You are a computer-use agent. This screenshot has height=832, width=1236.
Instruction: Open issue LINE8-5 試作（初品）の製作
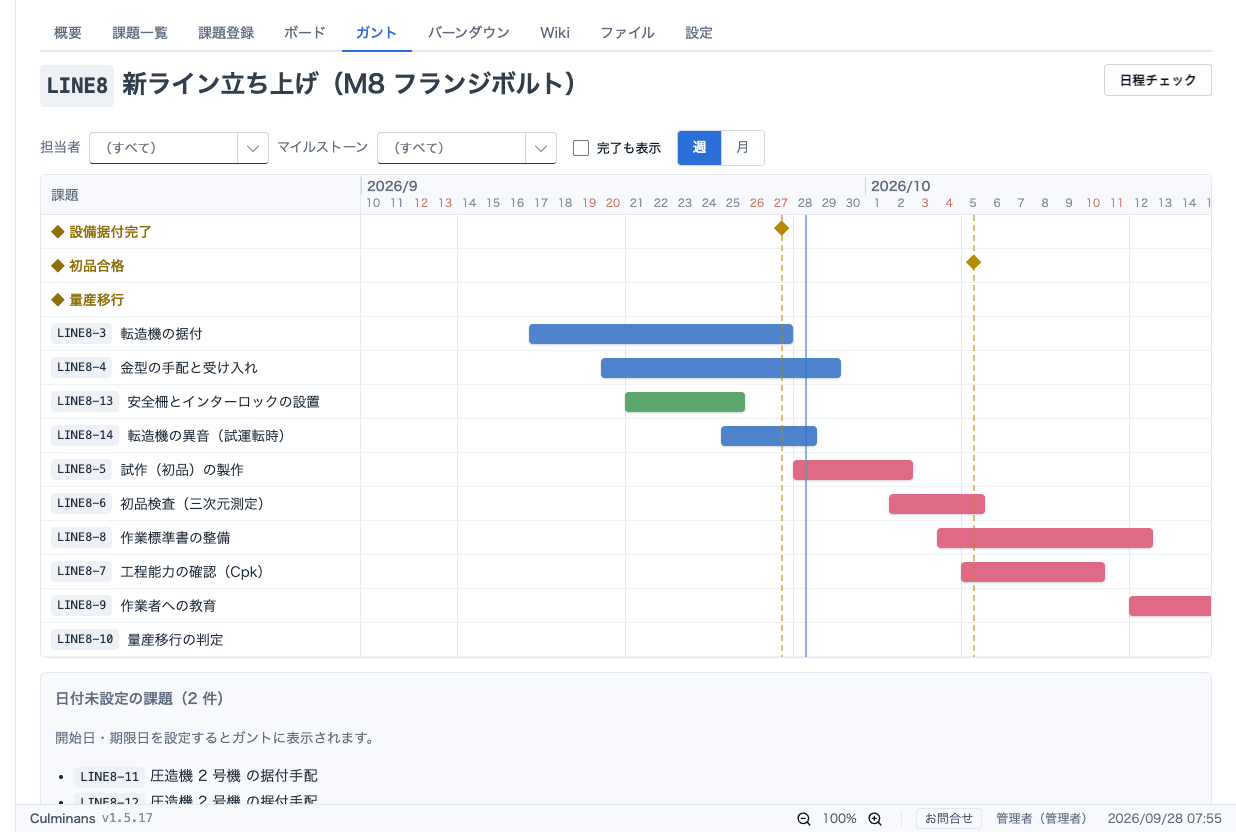tap(147, 469)
